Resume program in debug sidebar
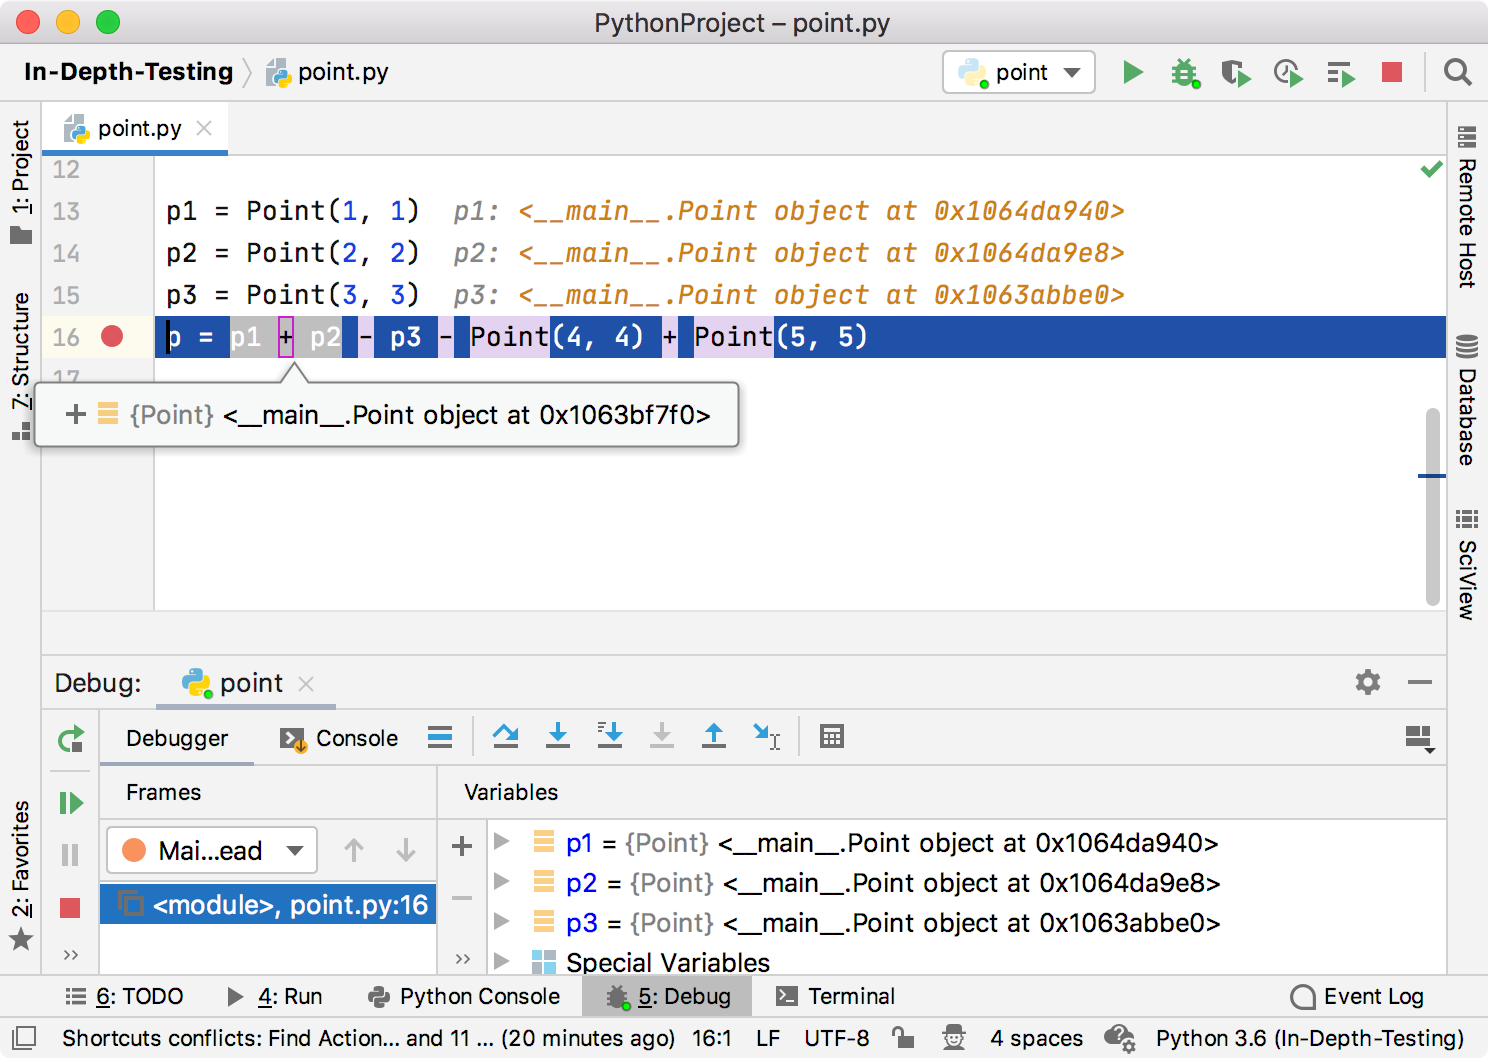1488x1058 pixels. pyautogui.click(x=70, y=803)
